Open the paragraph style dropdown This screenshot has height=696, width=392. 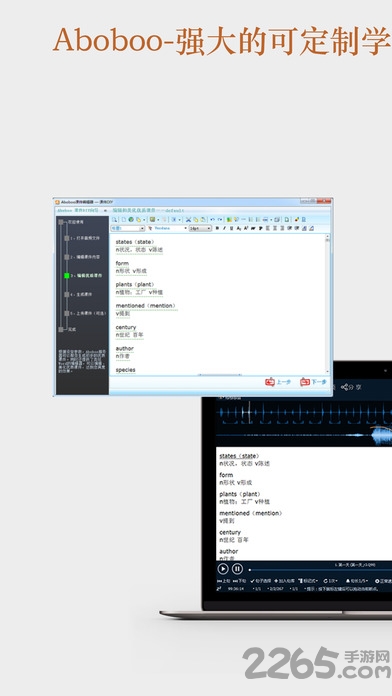pyautogui.click(x=127, y=228)
